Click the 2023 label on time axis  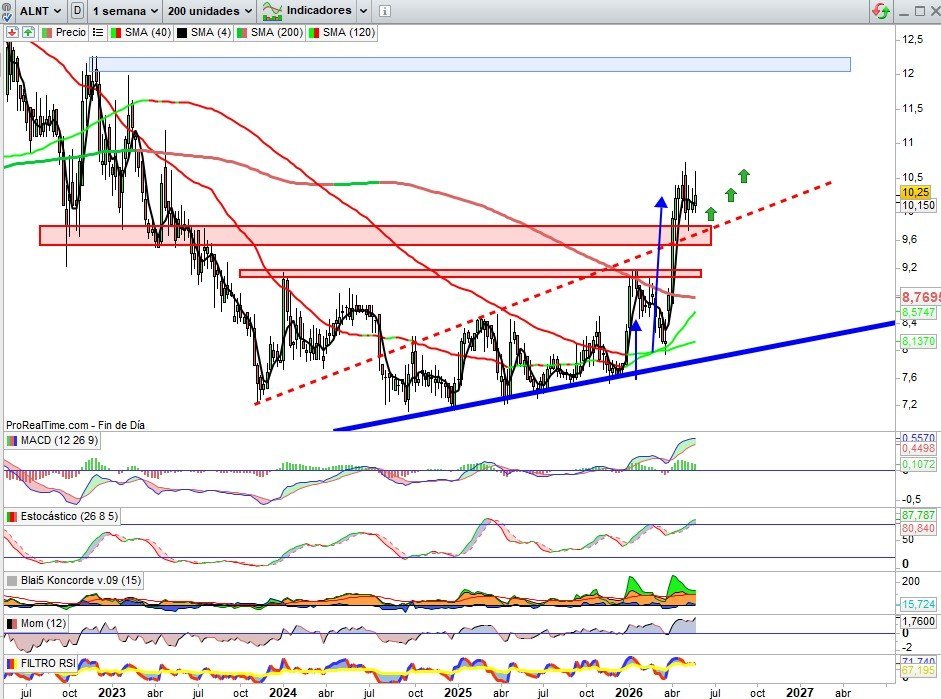(112, 692)
